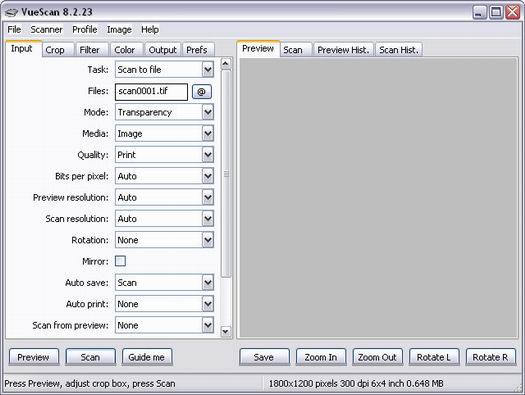525x395 pixels.
Task: Minimize the VueScan window
Action: point(479,12)
